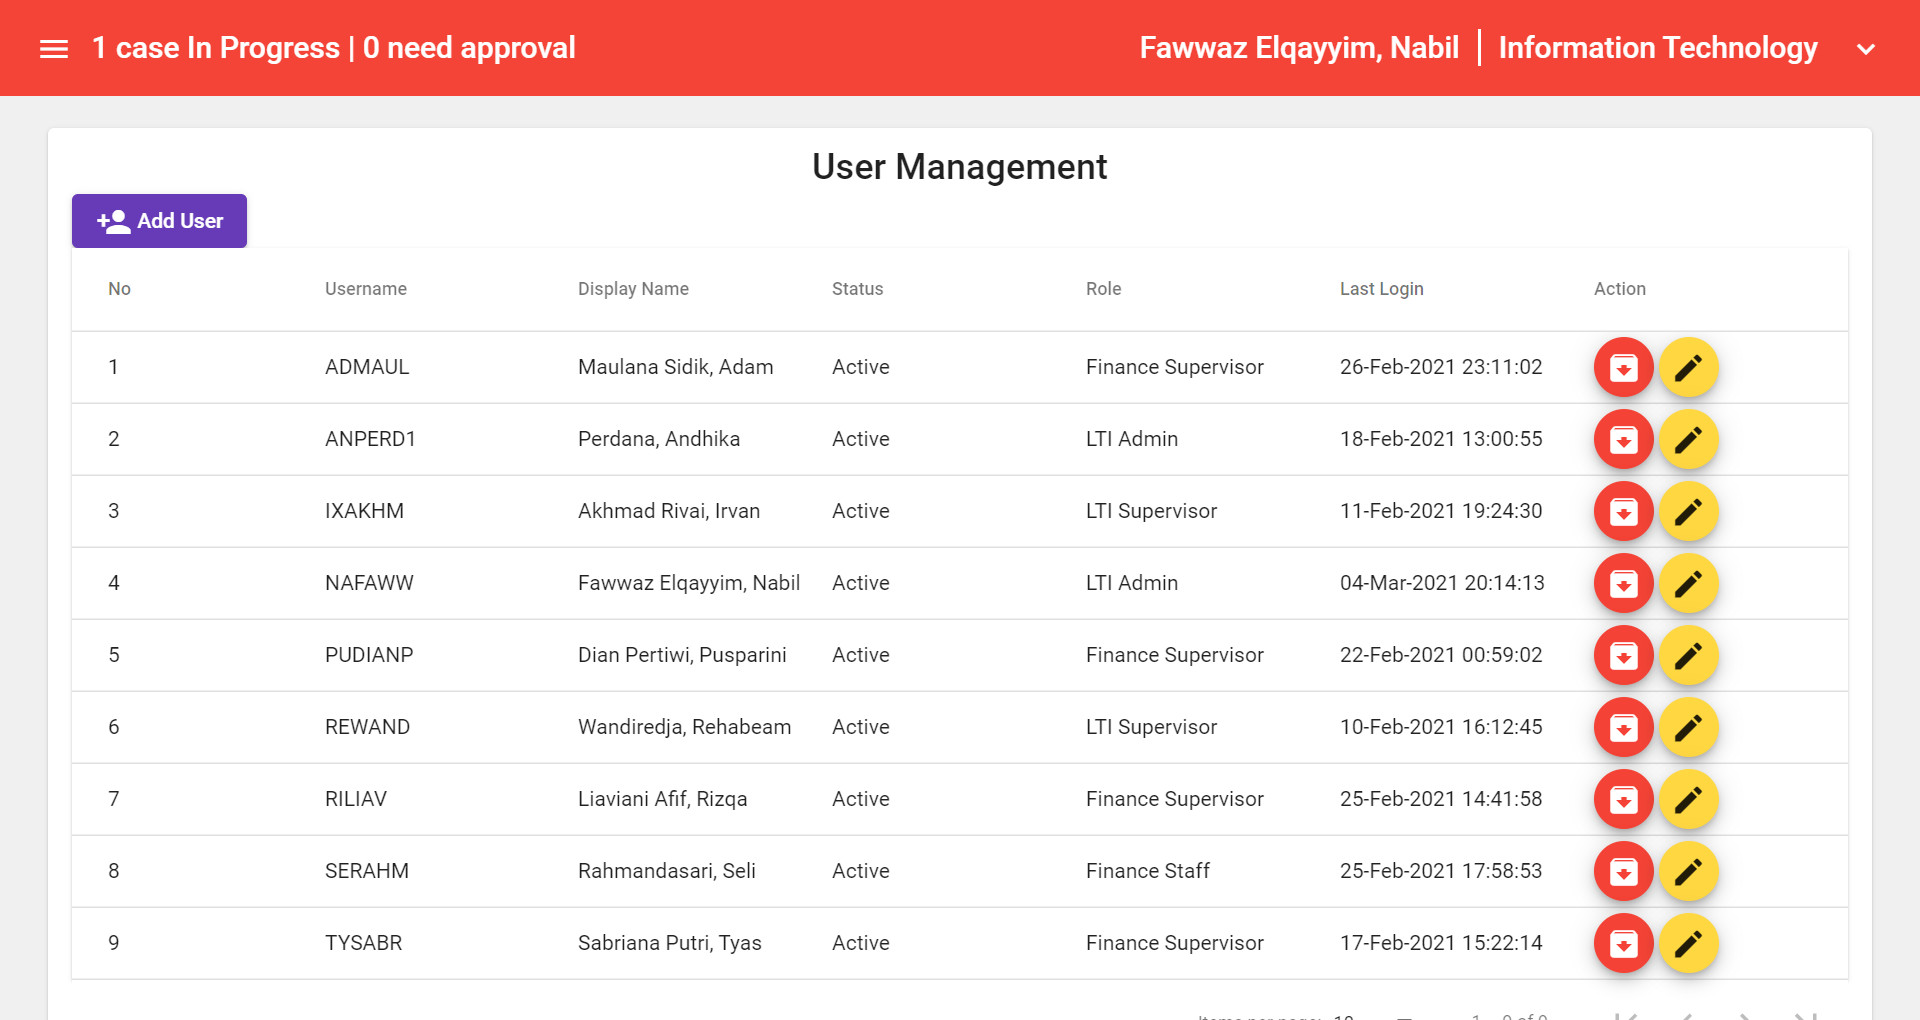1920x1020 pixels.
Task: Click the Information Technology department label
Action: [x=1658, y=47]
